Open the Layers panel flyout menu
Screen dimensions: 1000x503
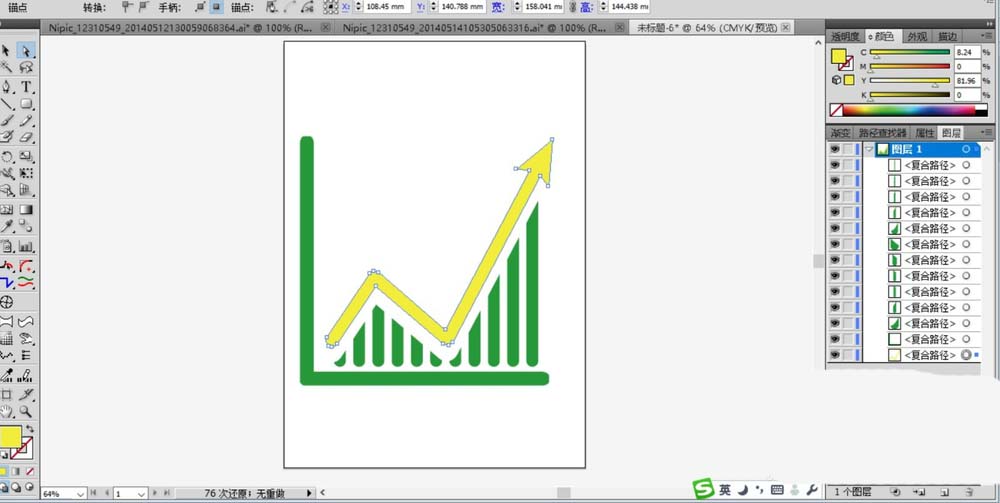point(988,133)
